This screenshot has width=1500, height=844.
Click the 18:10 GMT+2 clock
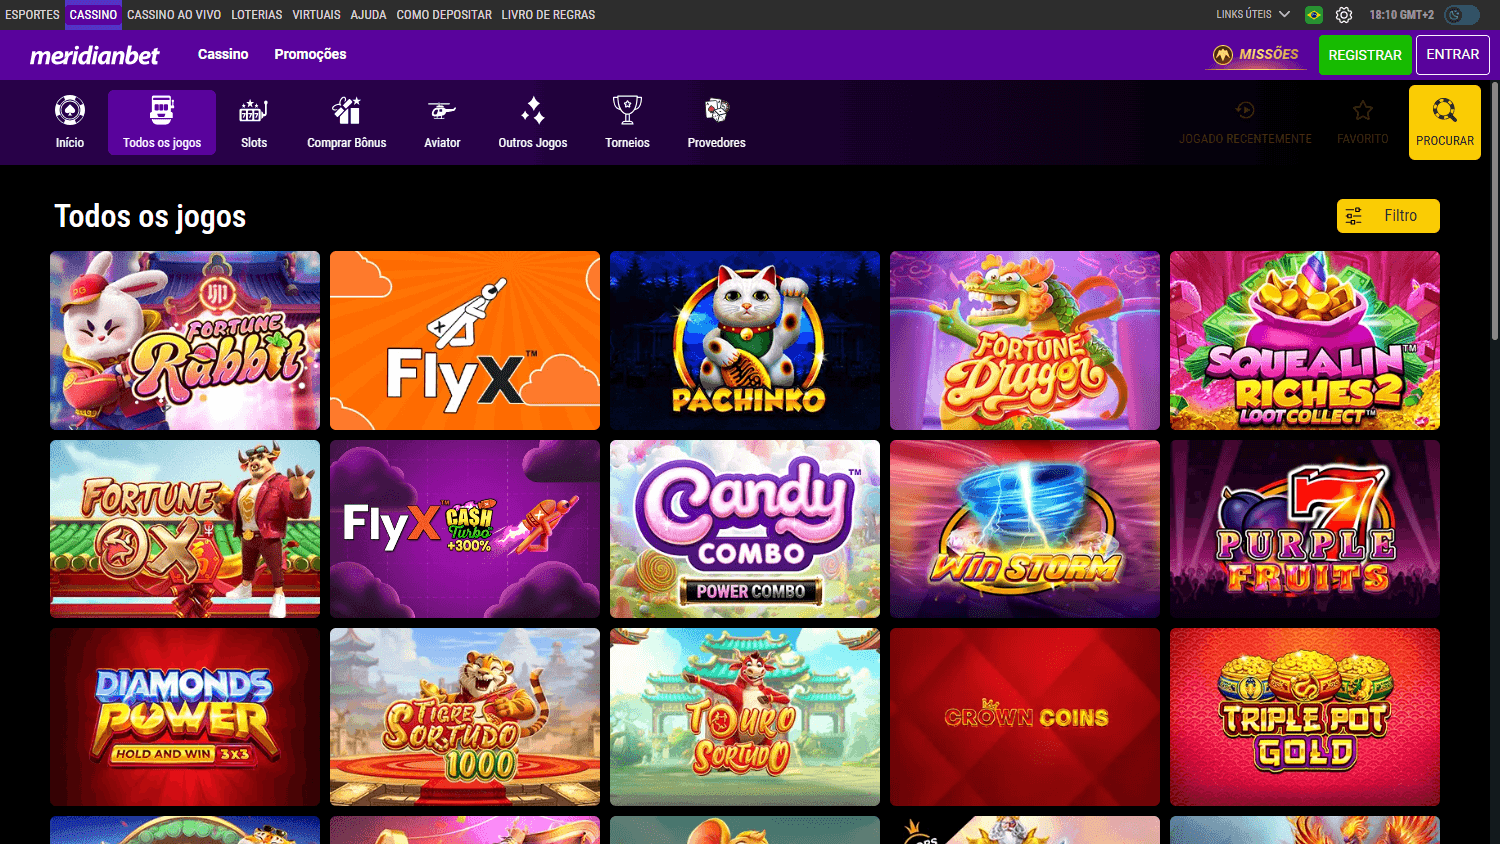(1401, 15)
